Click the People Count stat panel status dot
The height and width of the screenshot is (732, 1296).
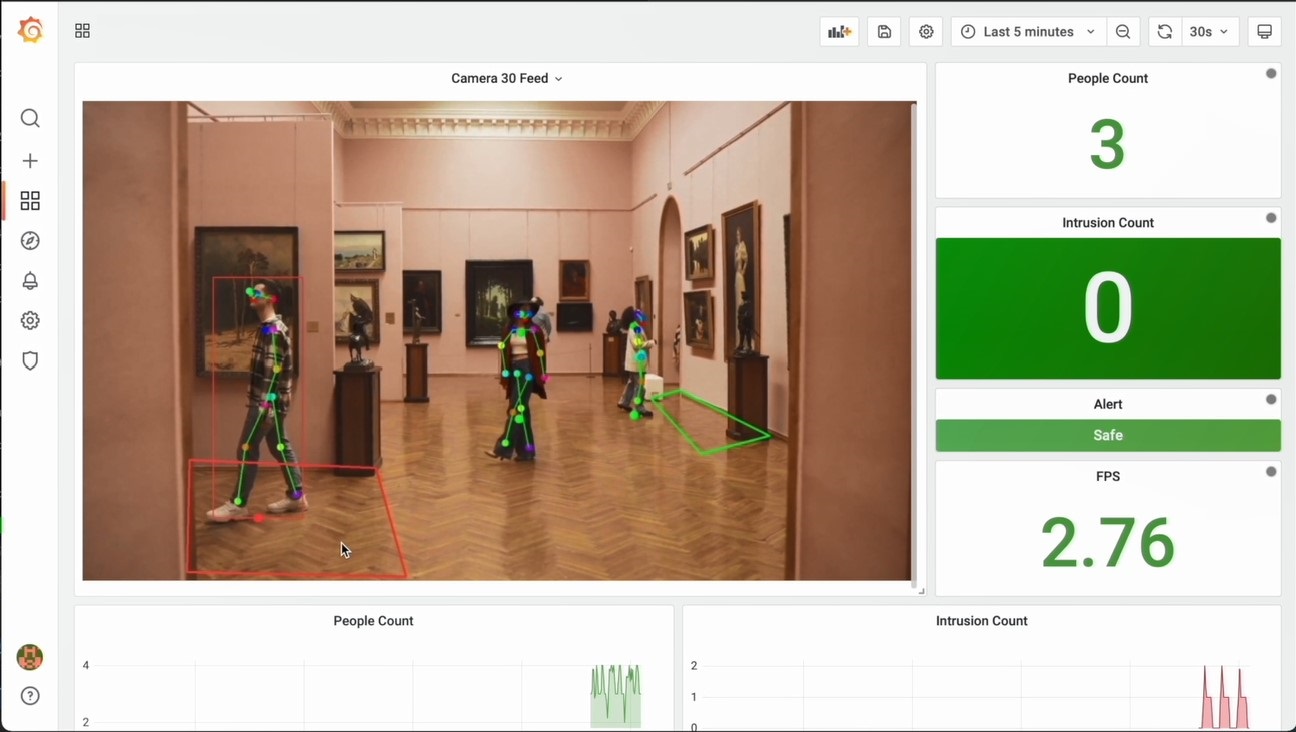tap(1271, 73)
